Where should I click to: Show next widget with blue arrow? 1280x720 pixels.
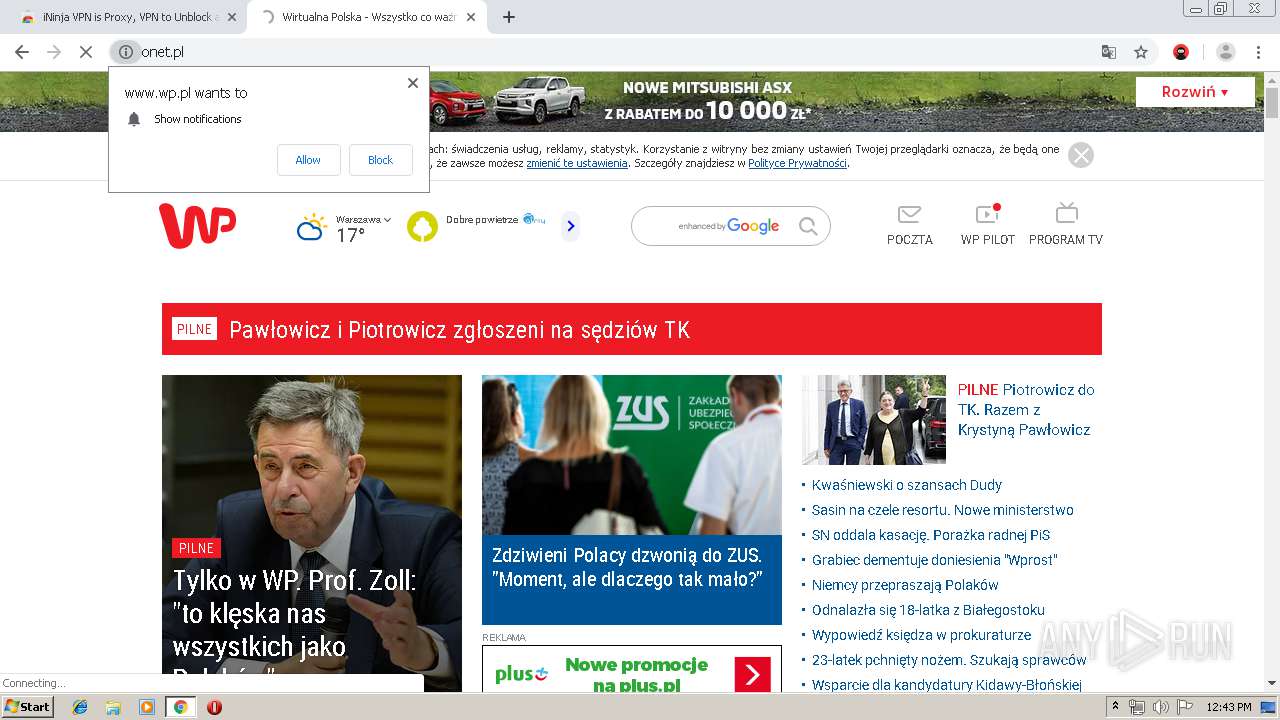[x=571, y=227]
